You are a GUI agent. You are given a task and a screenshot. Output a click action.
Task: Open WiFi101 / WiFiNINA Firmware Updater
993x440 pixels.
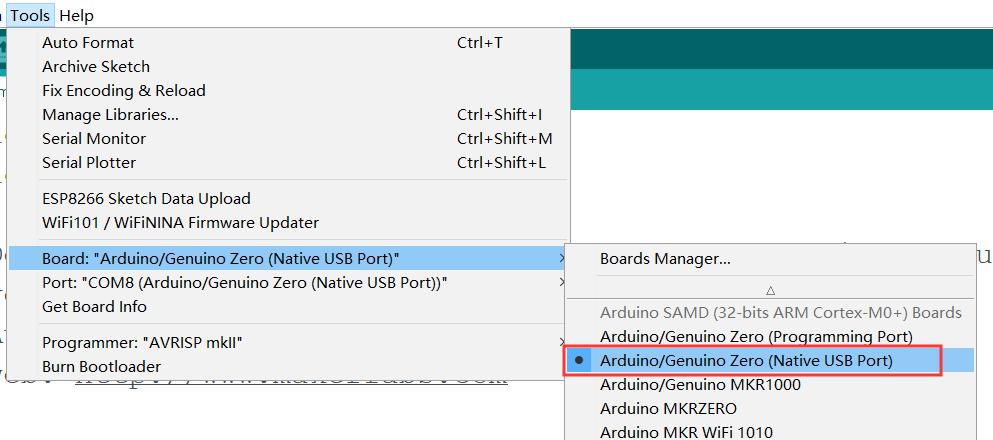click(x=180, y=223)
